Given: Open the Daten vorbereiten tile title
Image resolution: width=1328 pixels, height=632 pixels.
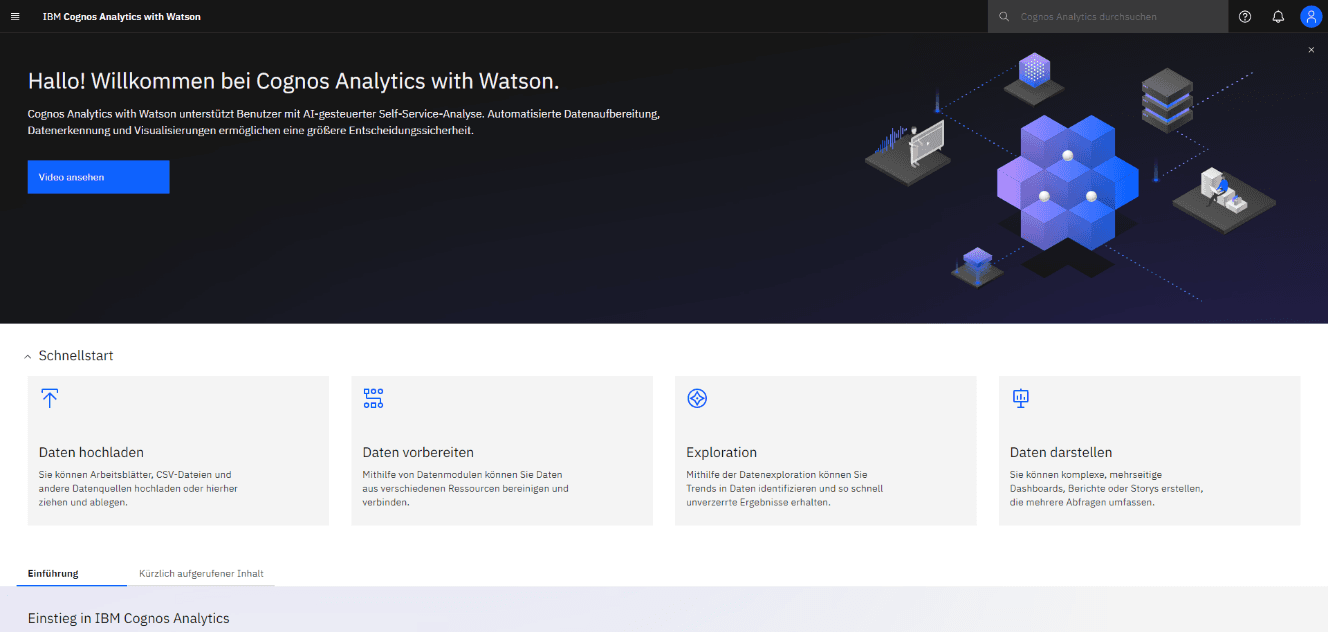Looking at the screenshot, I should [418, 452].
